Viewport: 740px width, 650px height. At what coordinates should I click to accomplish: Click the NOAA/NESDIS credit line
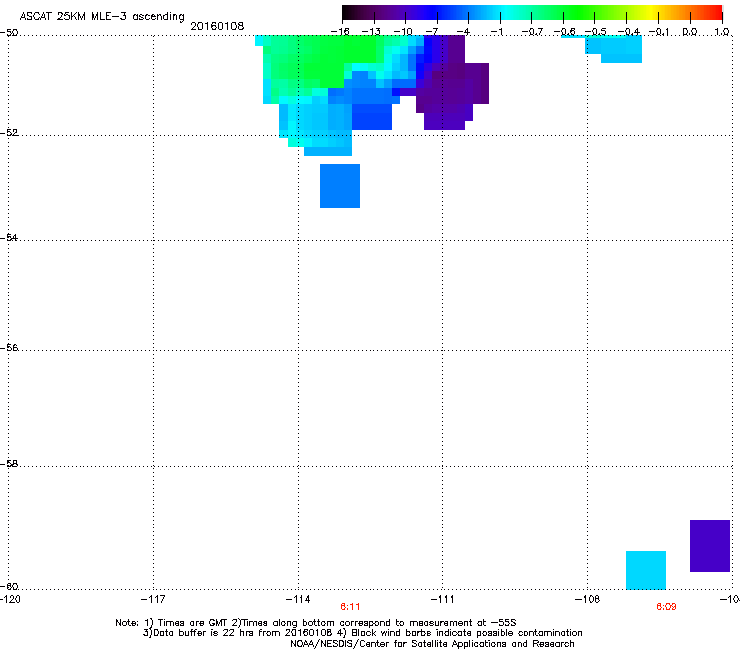(x=432, y=643)
